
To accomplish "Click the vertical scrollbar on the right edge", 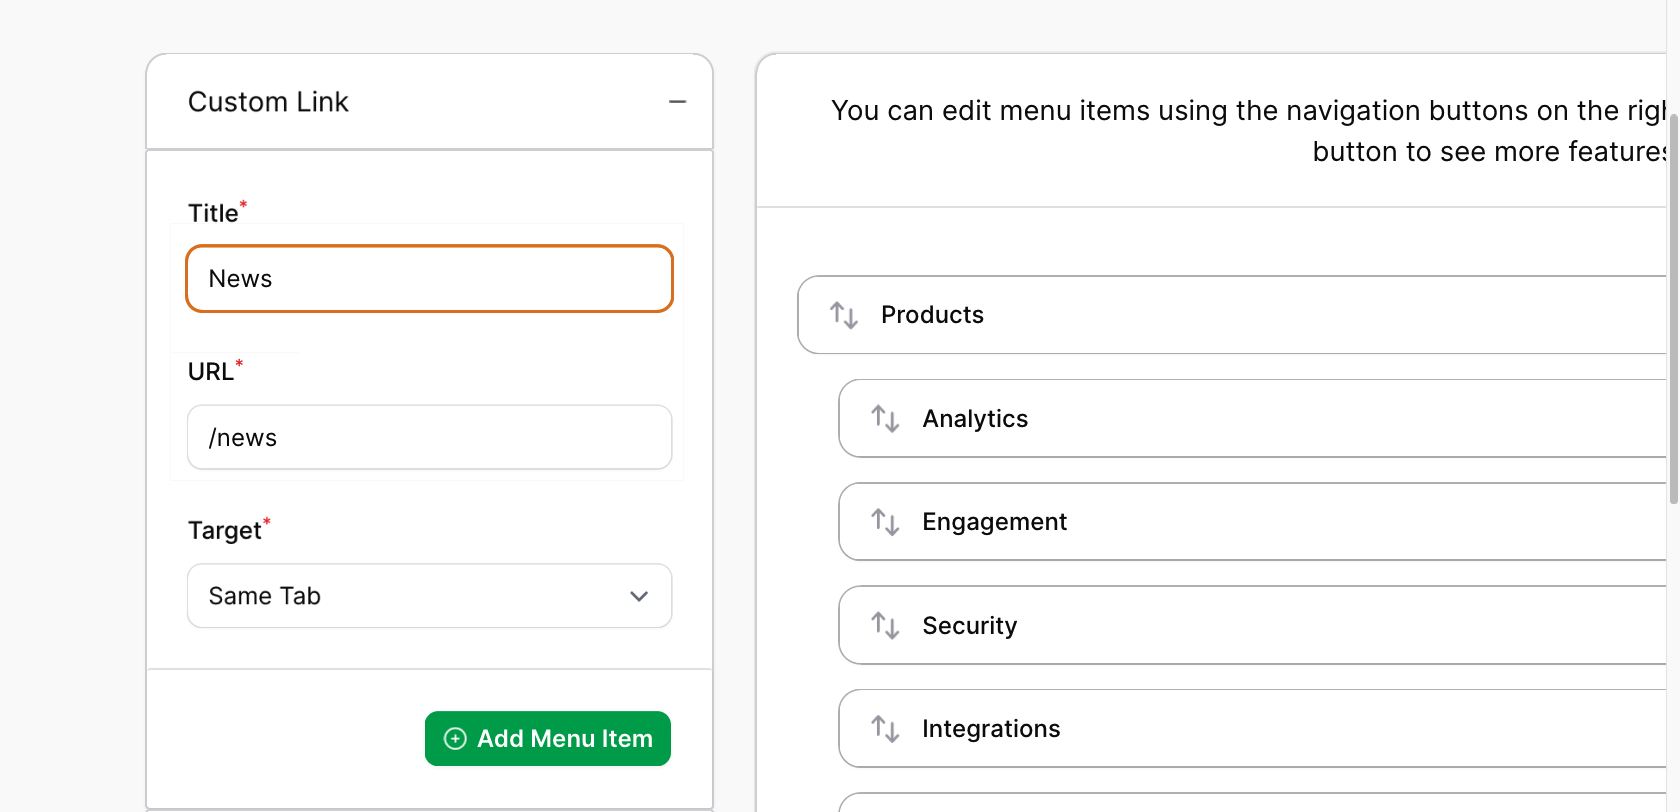I will click(1673, 300).
